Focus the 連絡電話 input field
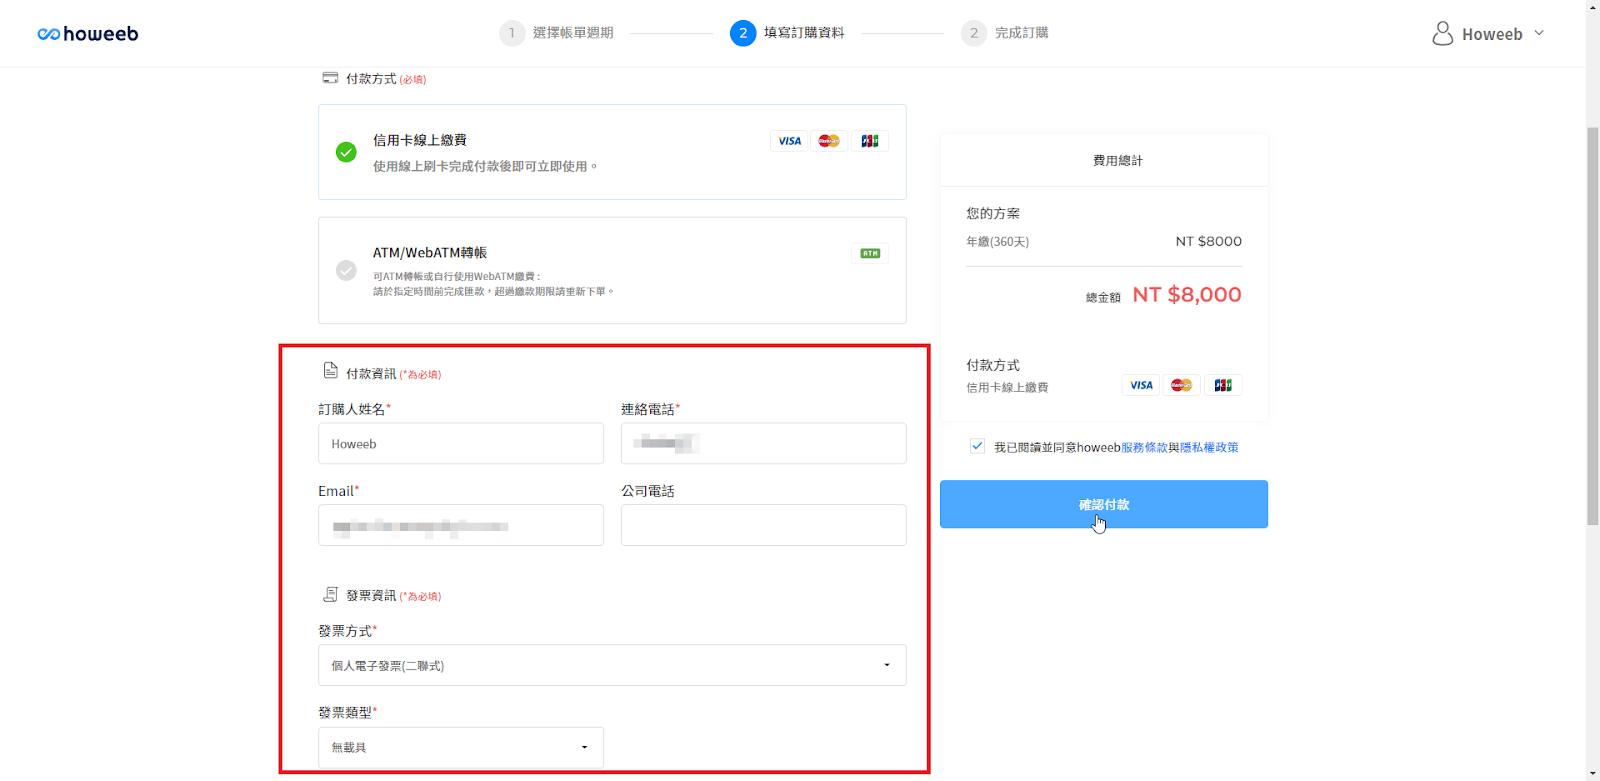 pyautogui.click(x=764, y=443)
